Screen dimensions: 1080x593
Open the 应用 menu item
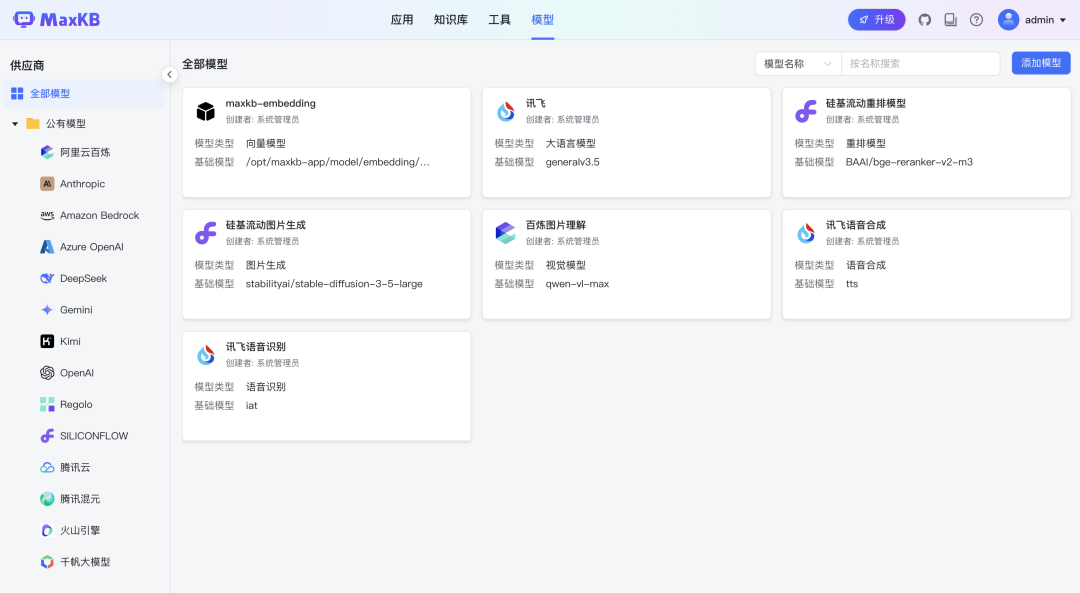pos(403,19)
